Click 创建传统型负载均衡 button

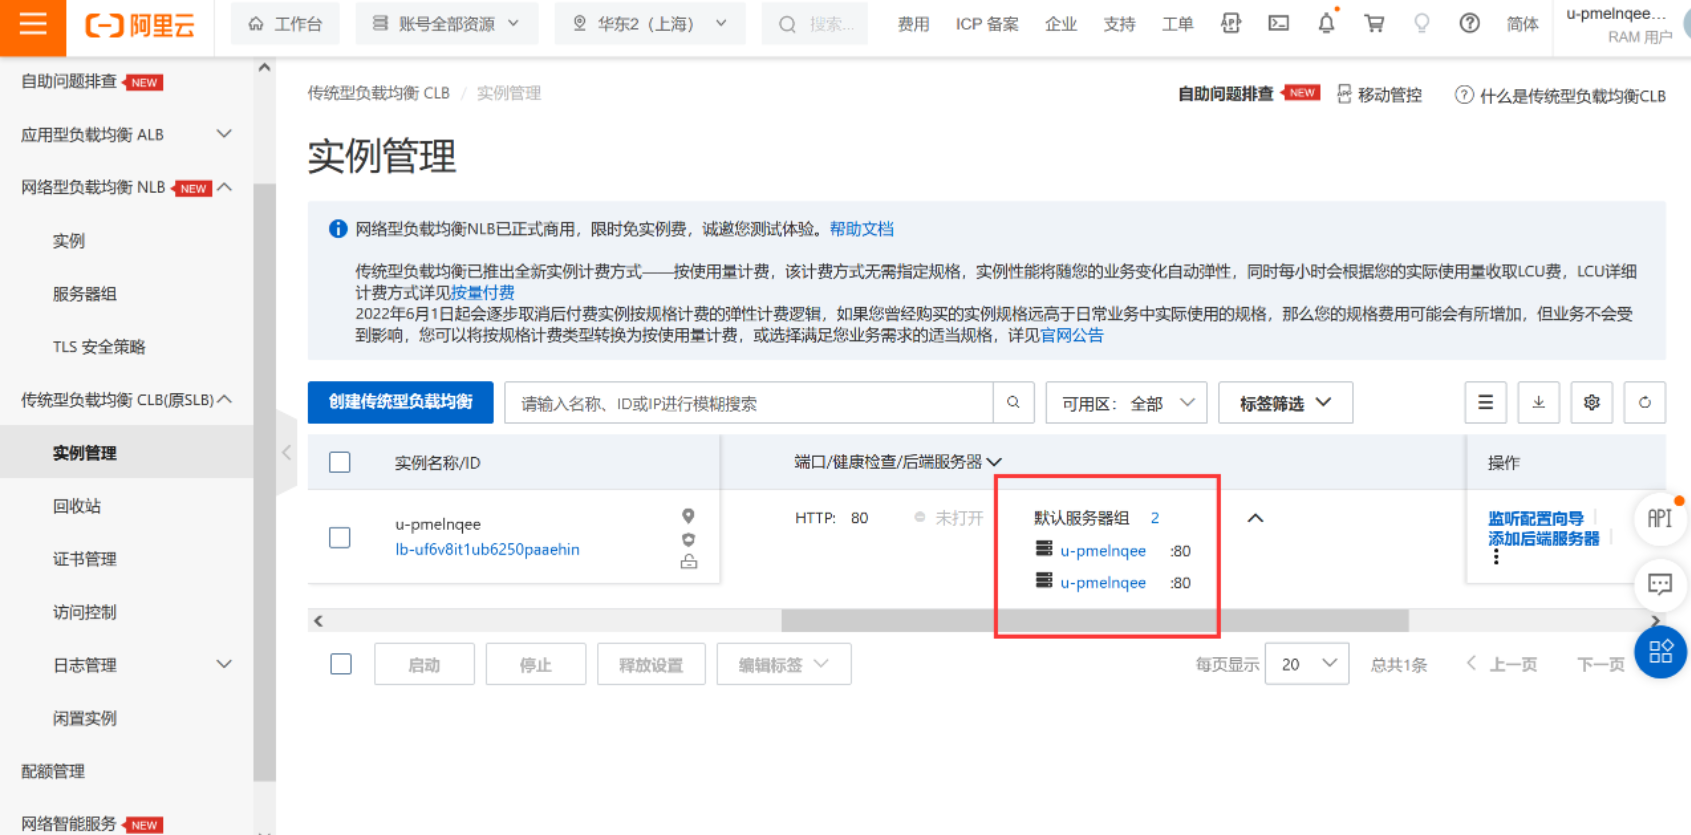pyautogui.click(x=400, y=402)
